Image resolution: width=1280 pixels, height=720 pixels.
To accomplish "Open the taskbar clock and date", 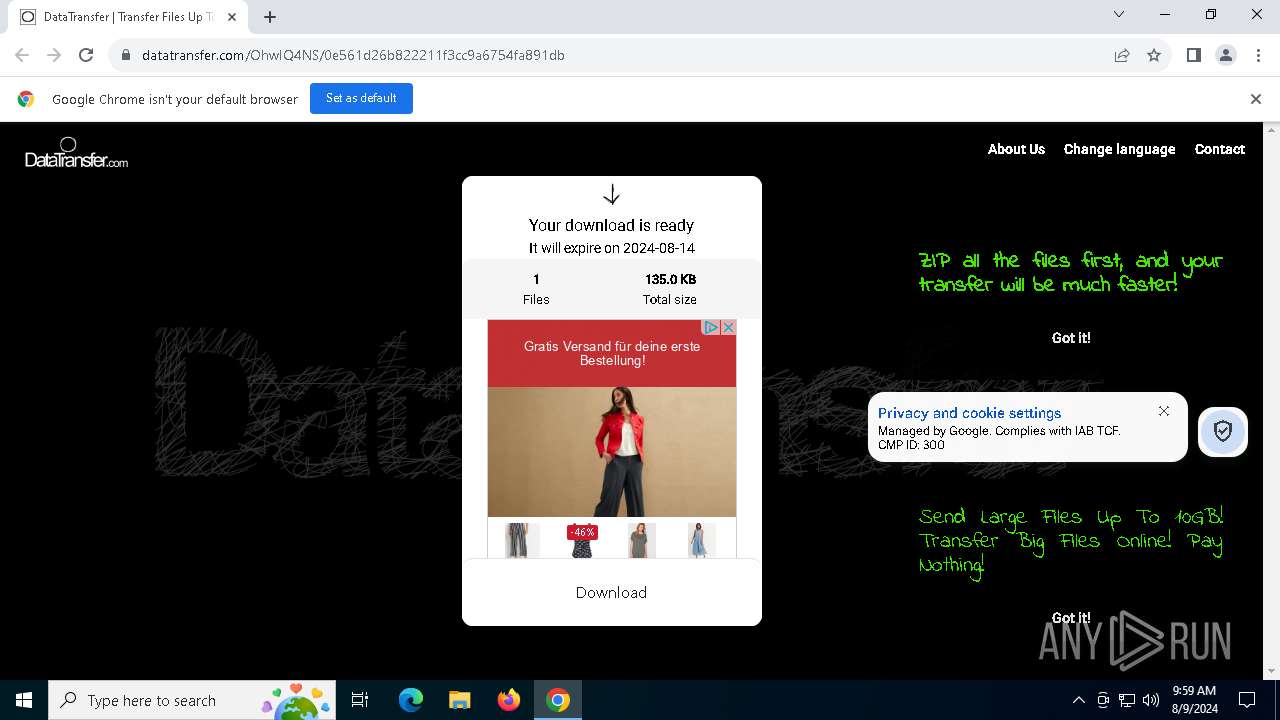I will pyautogui.click(x=1193, y=700).
